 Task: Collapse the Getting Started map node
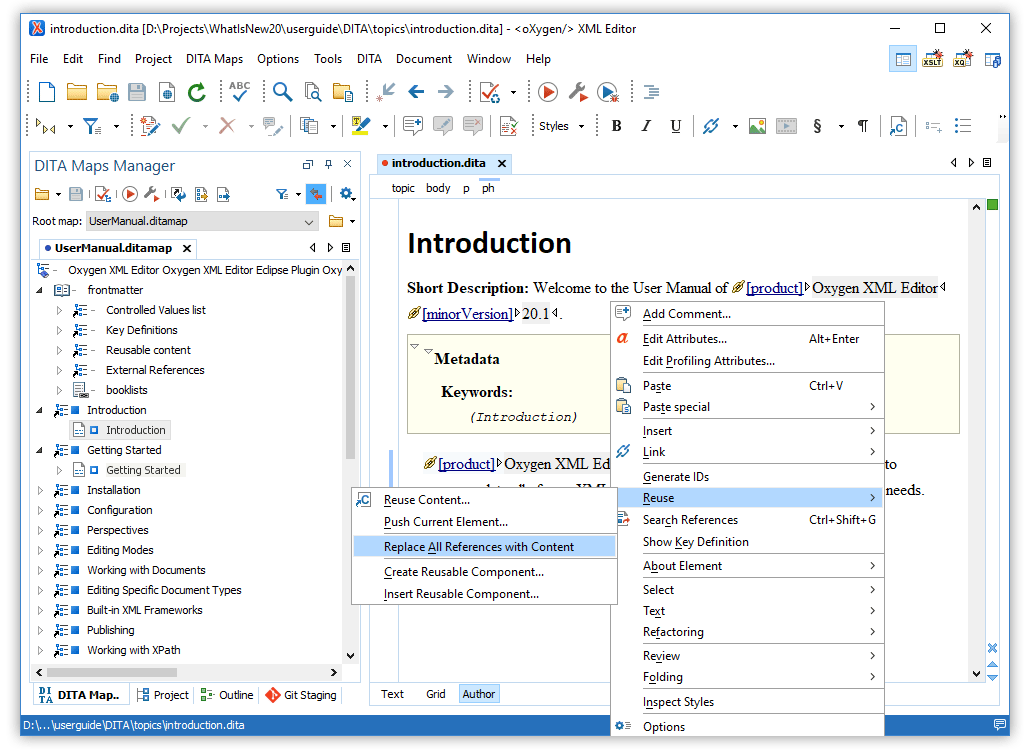[x=39, y=451]
